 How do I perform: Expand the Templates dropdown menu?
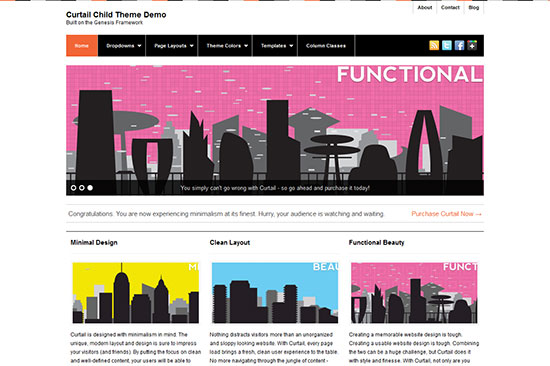tap(277, 46)
